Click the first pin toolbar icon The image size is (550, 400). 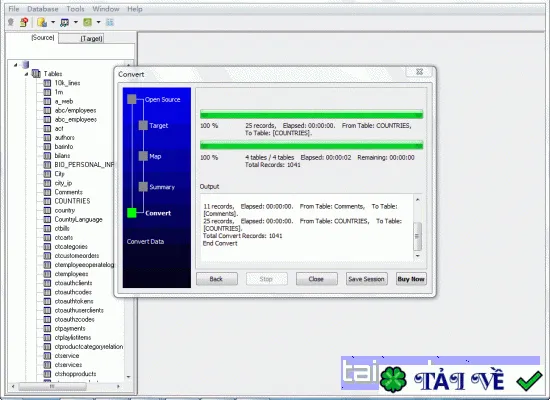pos(11,22)
